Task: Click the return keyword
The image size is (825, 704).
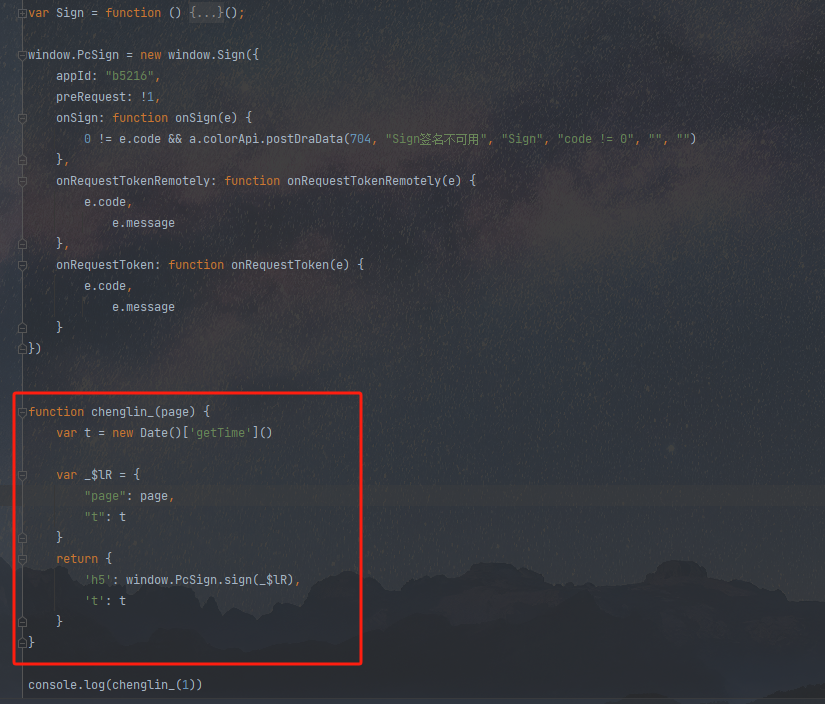Action: (x=77, y=558)
